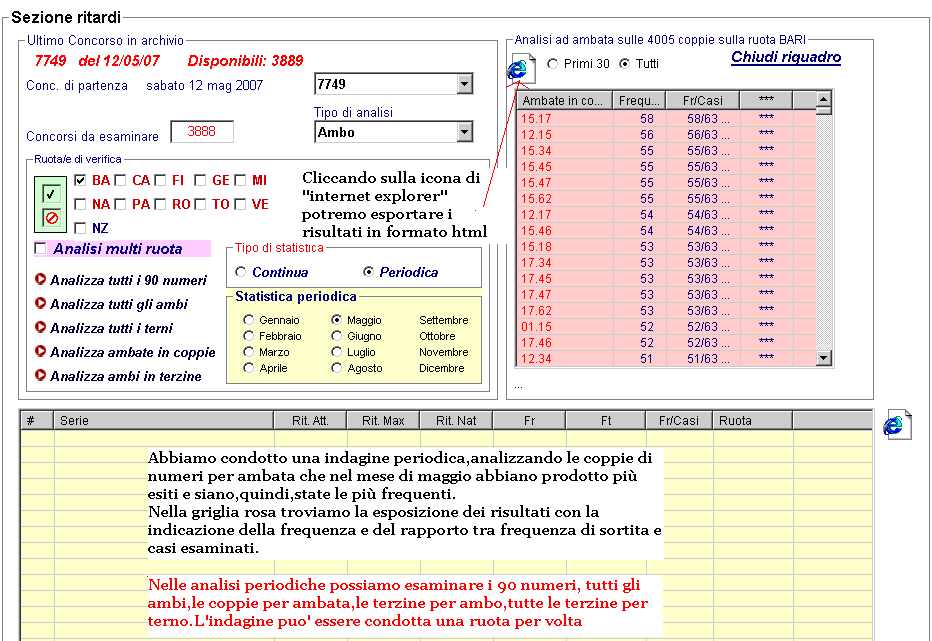
Task: Click the pink grid scroll up arrow
Action: [x=823, y=99]
